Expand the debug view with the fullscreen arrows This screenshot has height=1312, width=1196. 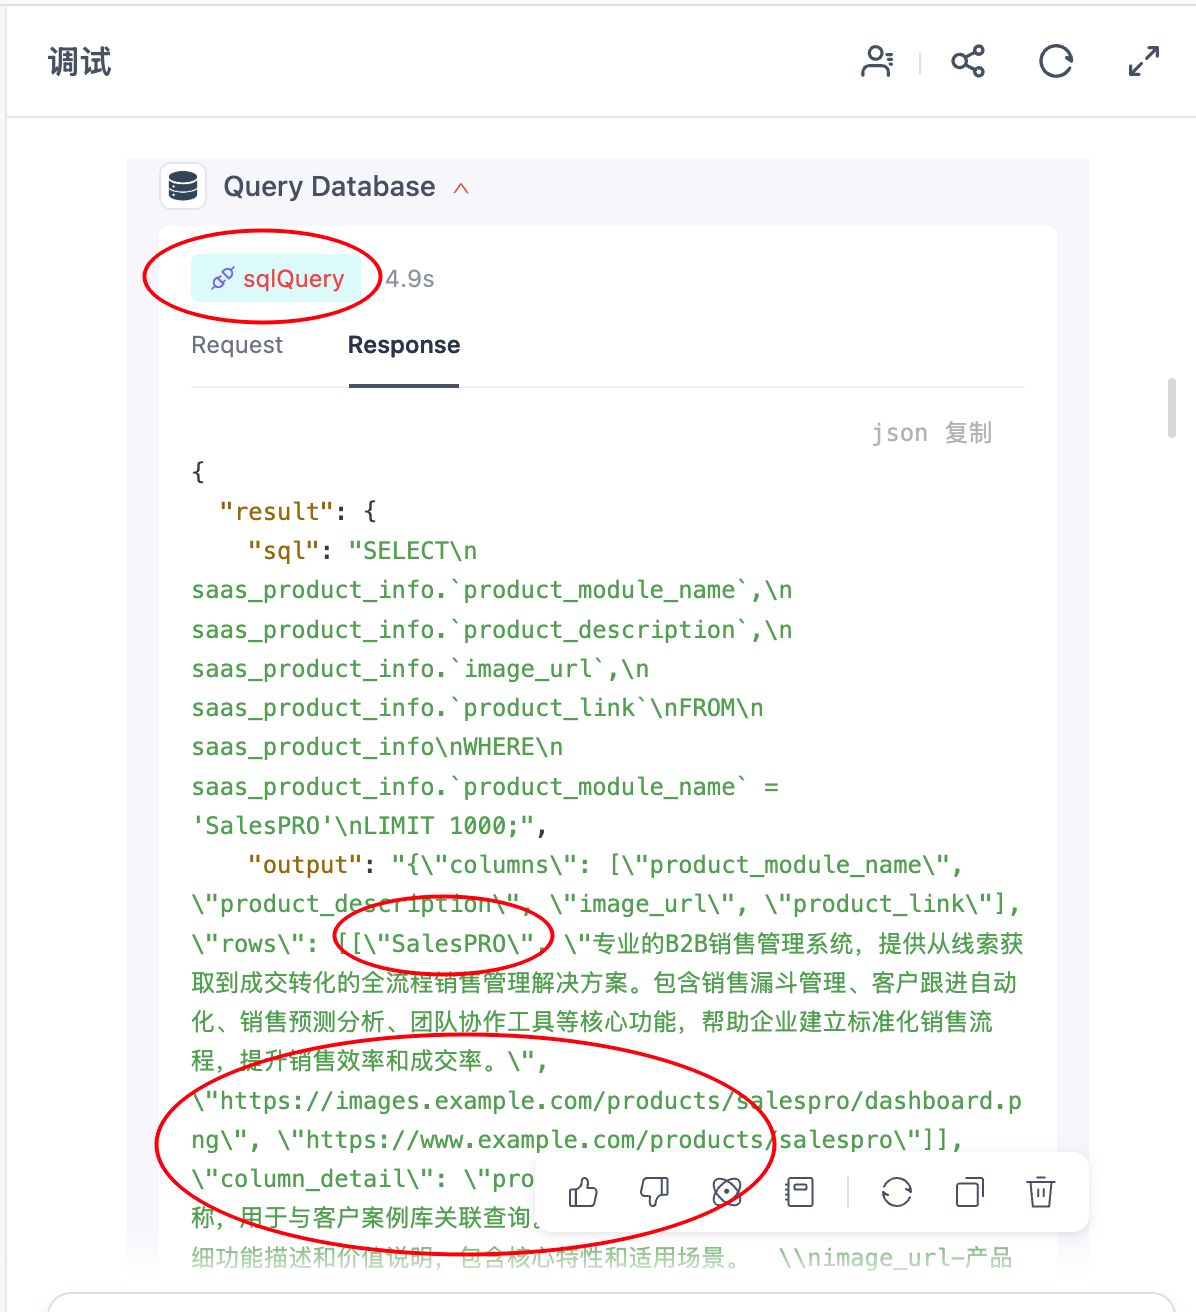click(1142, 62)
